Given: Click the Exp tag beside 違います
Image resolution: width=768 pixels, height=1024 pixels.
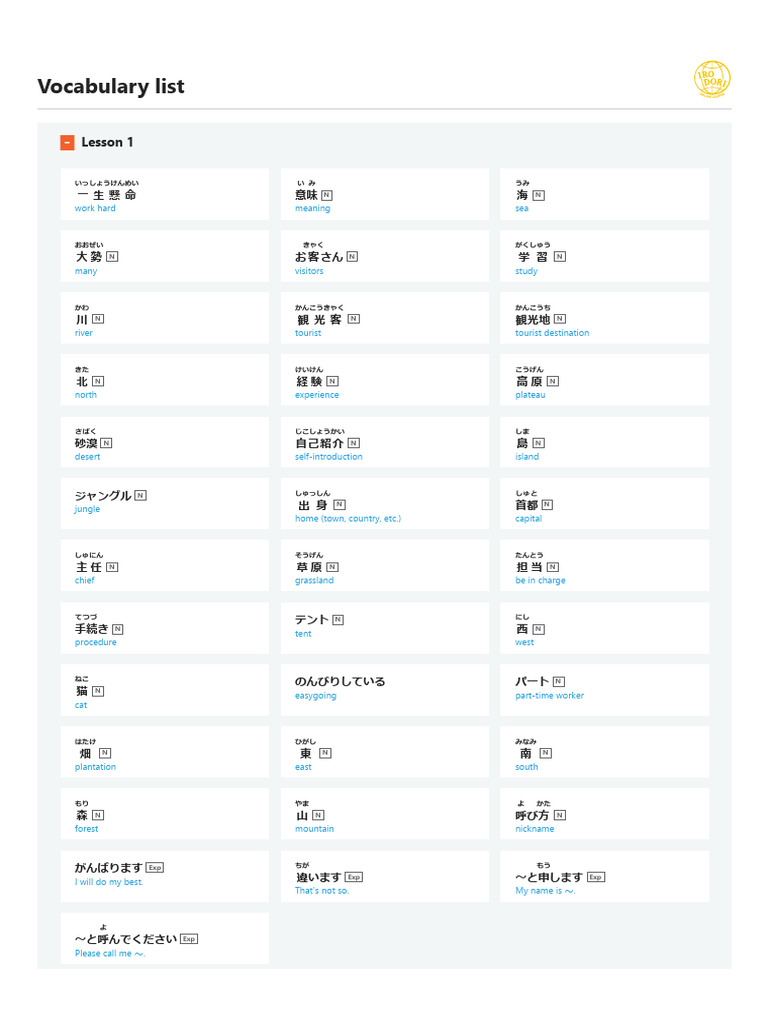Looking at the screenshot, I should click(x=354, y=877).
